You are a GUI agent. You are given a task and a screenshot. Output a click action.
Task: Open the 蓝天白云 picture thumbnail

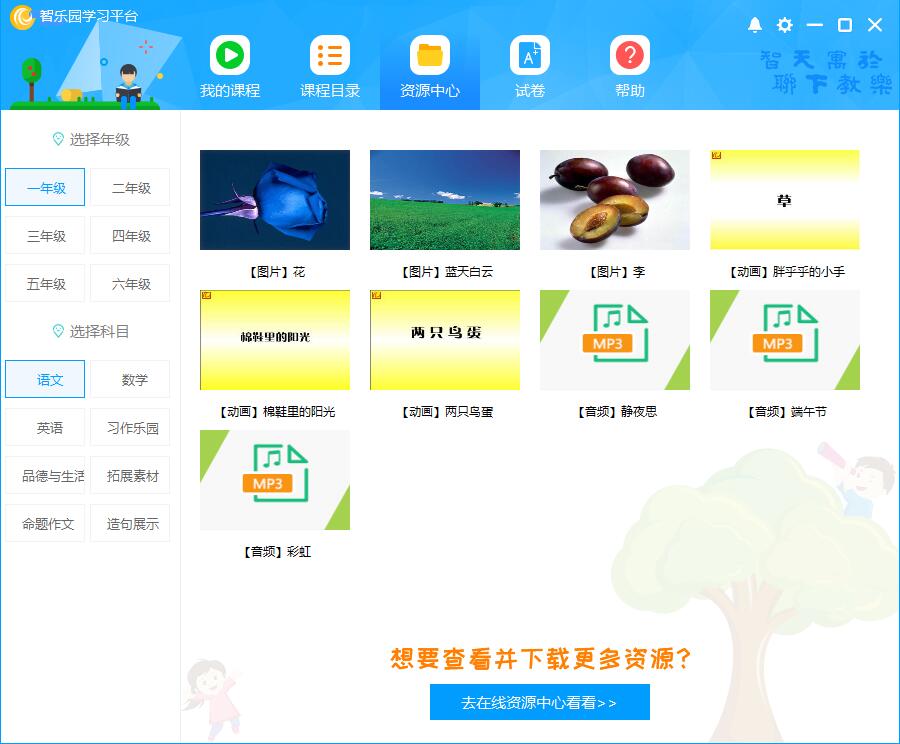[x=445, y=200]
